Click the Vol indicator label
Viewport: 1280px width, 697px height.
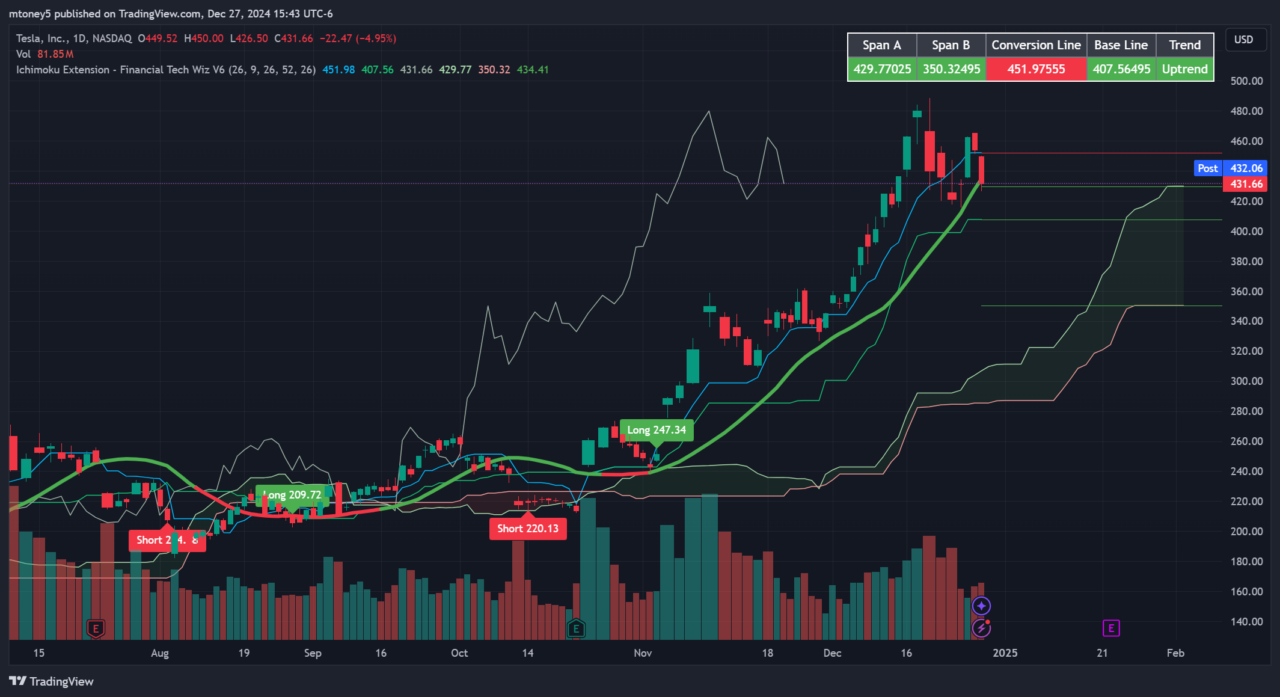coord(24,54)
